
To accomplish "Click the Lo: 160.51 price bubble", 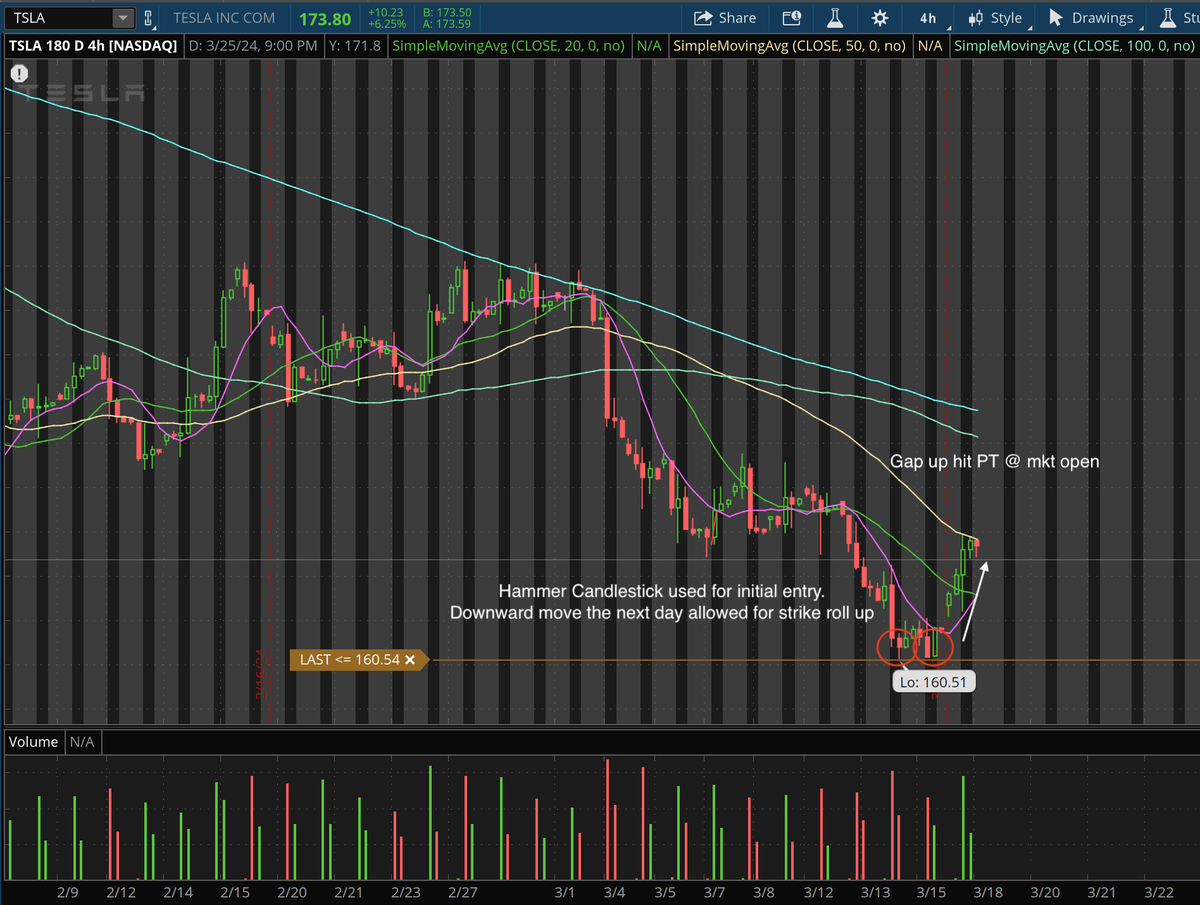I will 935,681.
